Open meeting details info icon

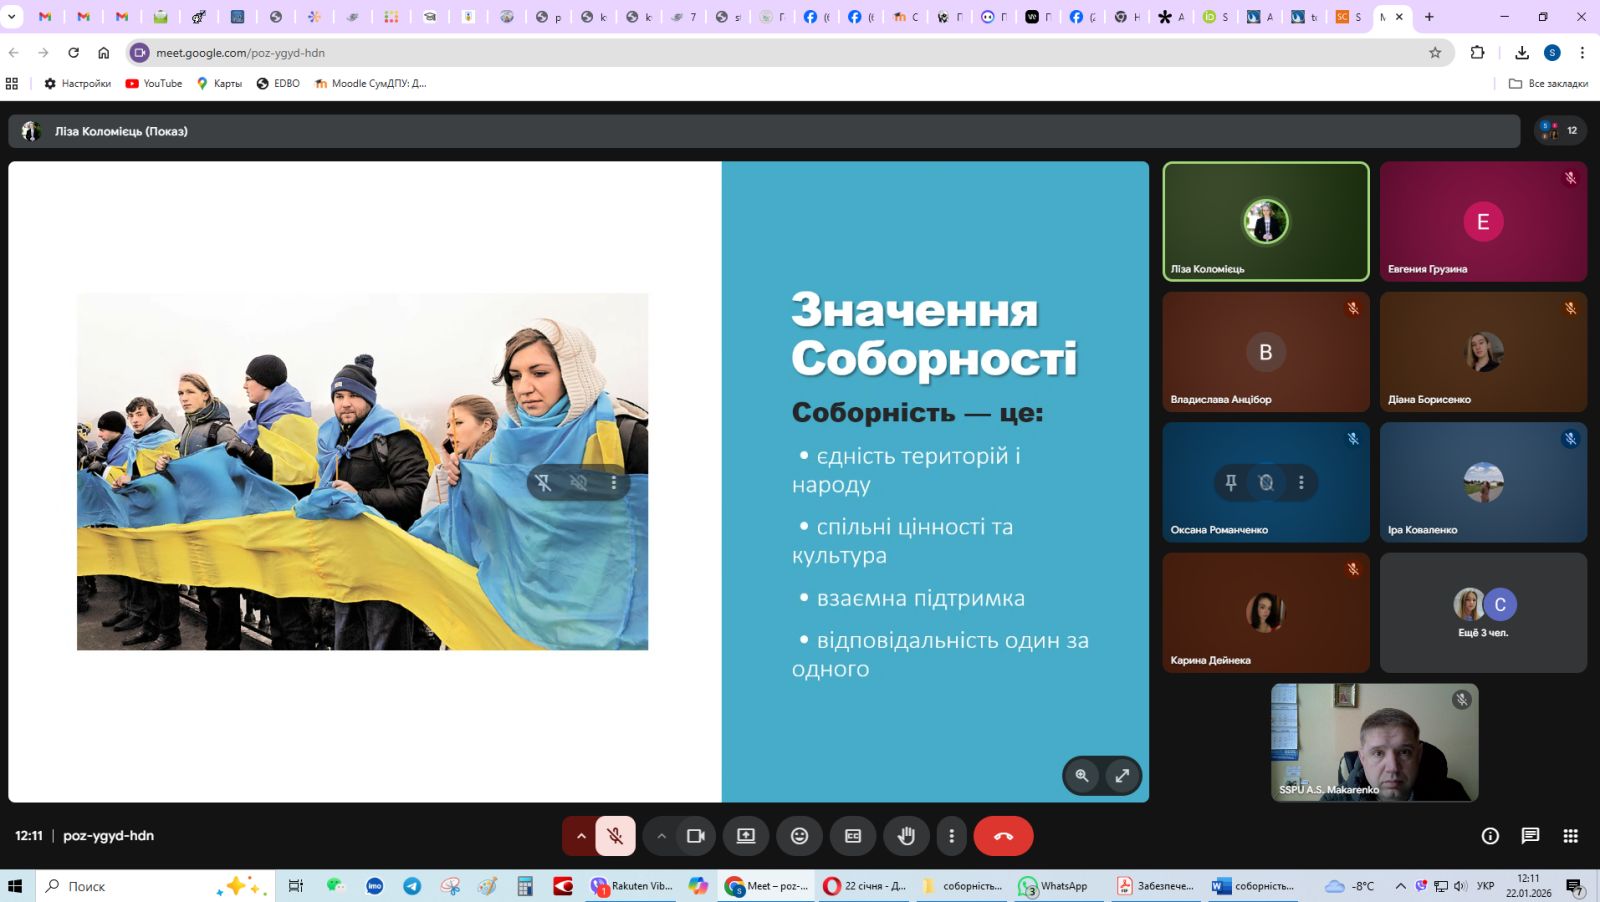tap(1490, 836)
